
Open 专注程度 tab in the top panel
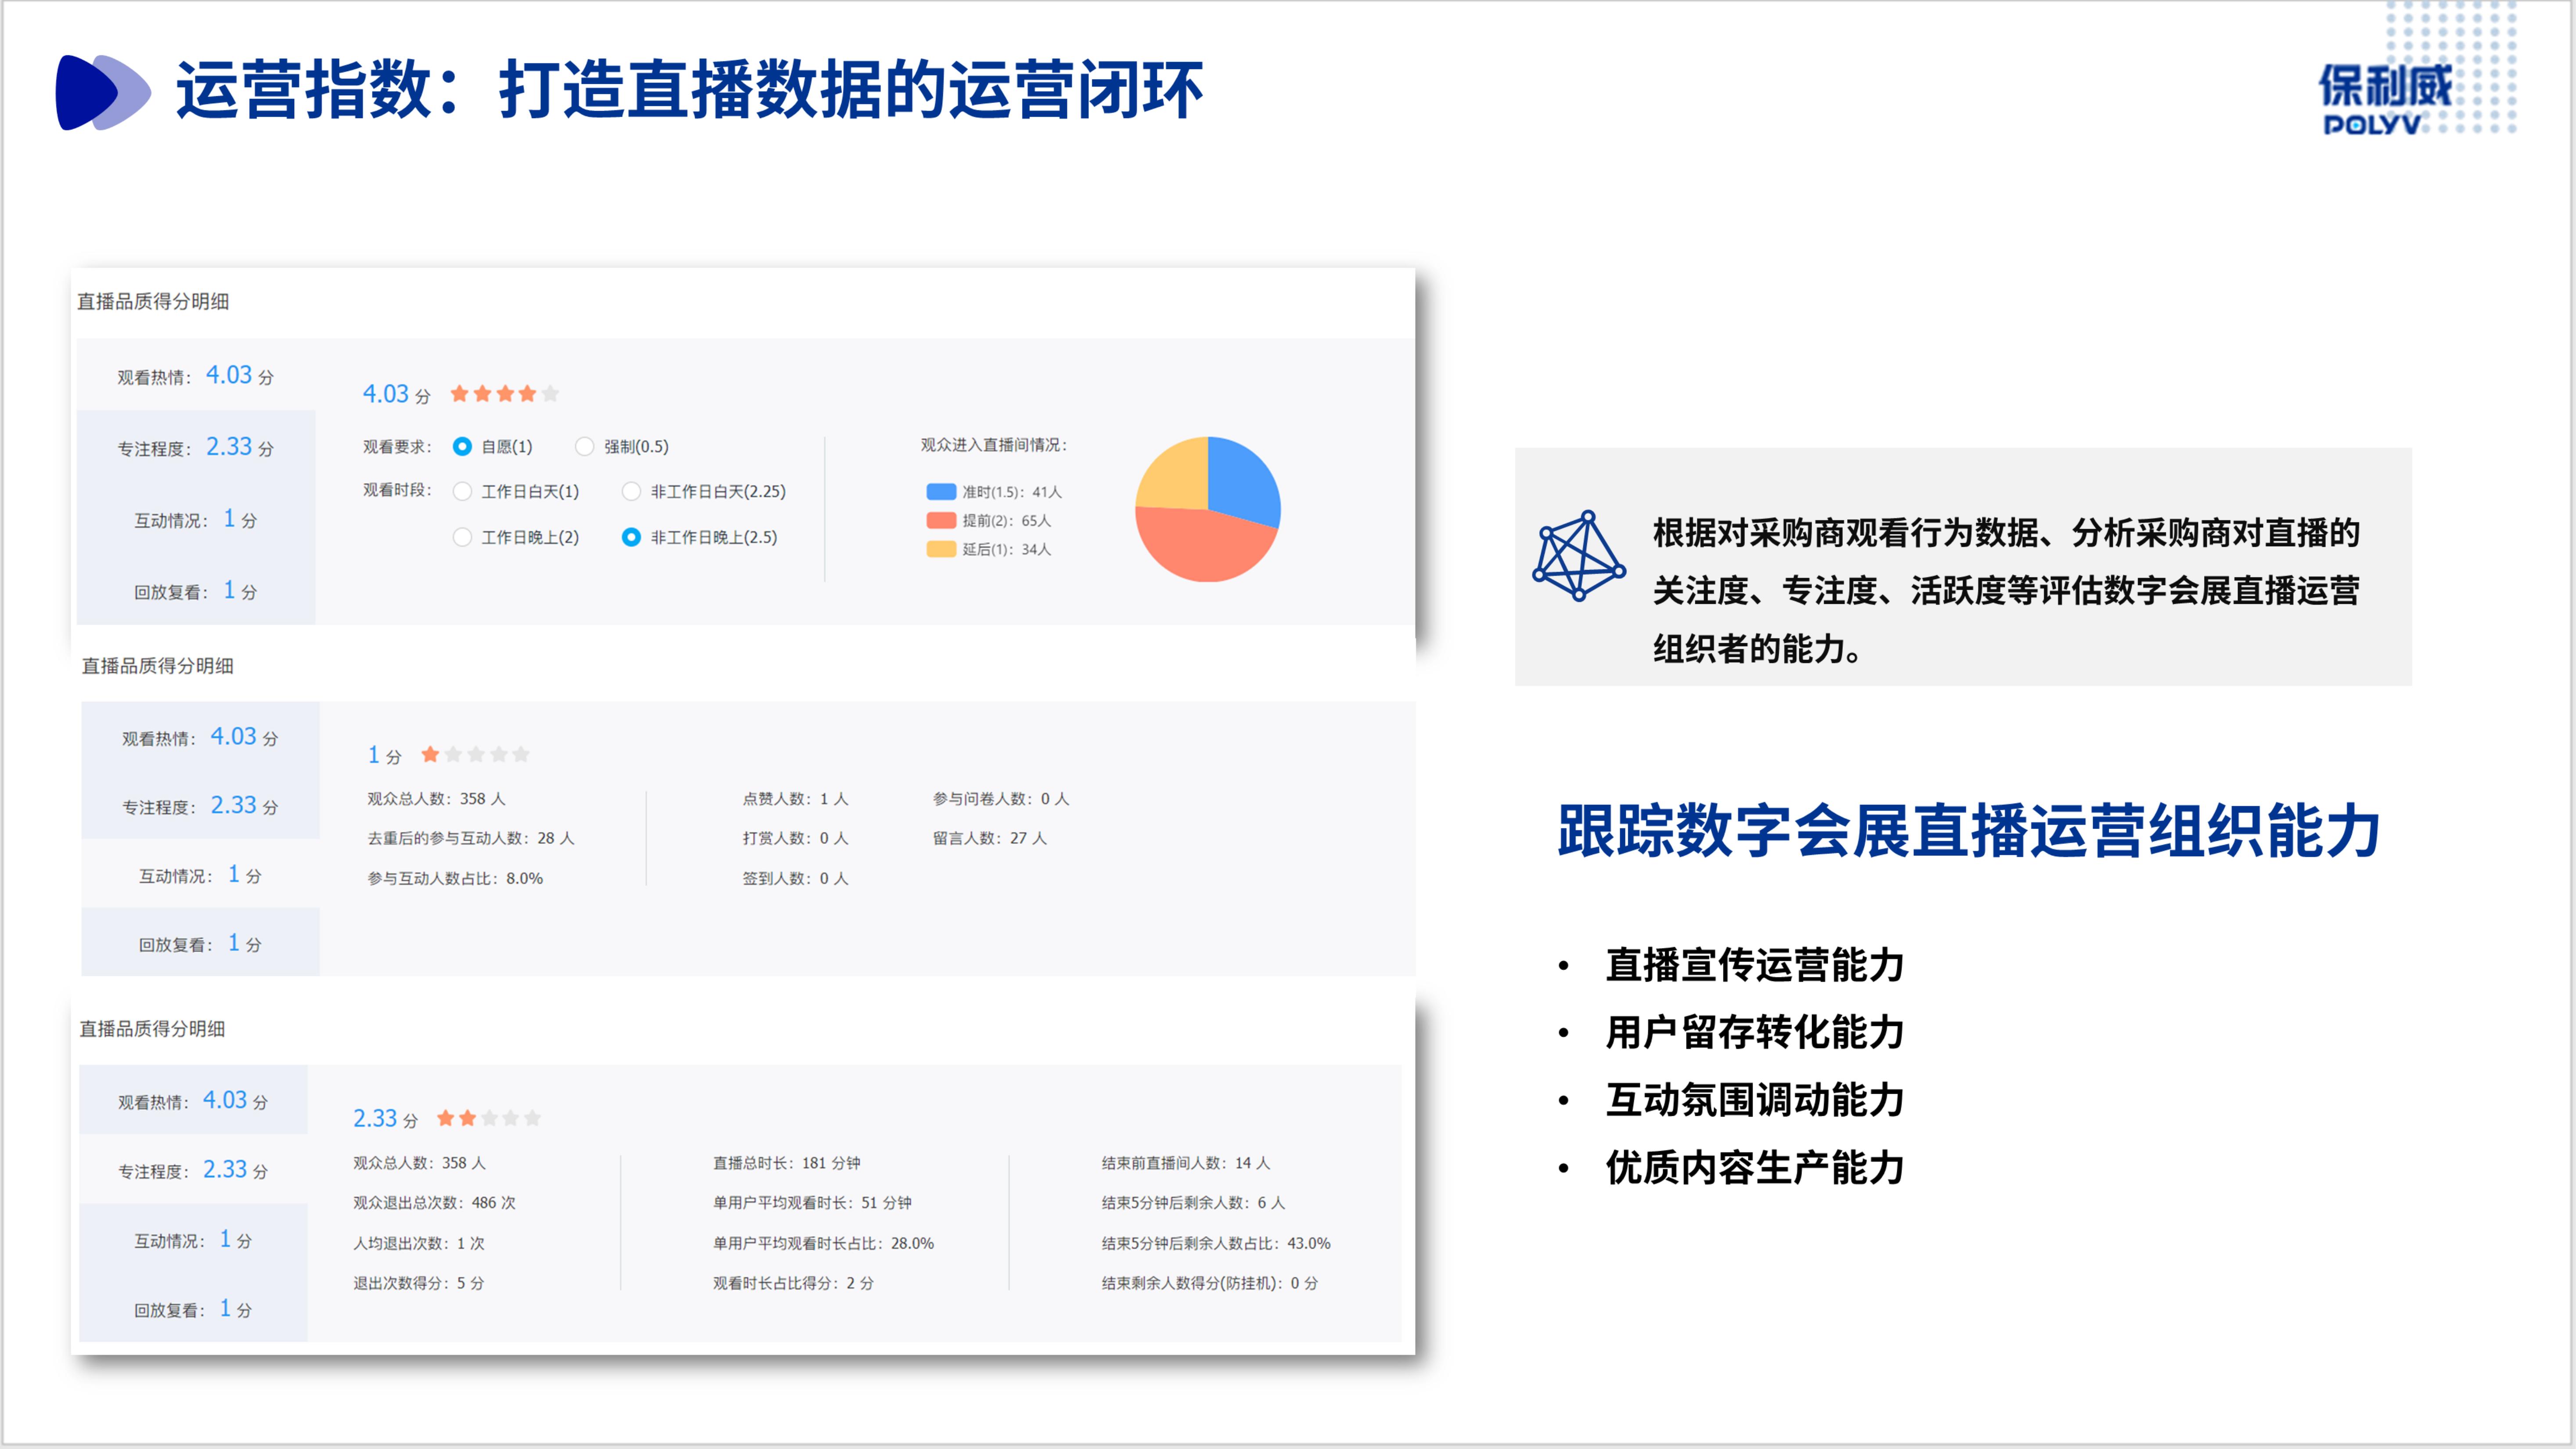[x=196, y=447]
